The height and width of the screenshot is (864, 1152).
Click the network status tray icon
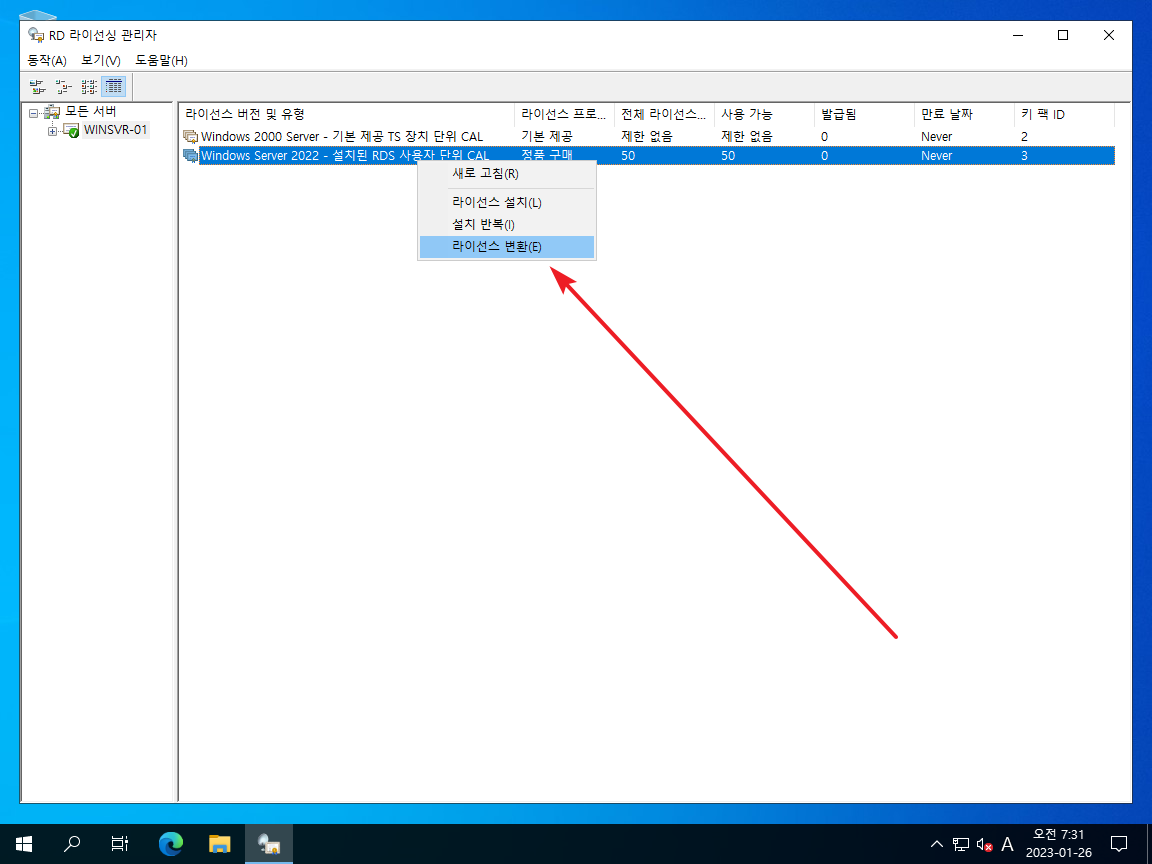coord(960,844)
